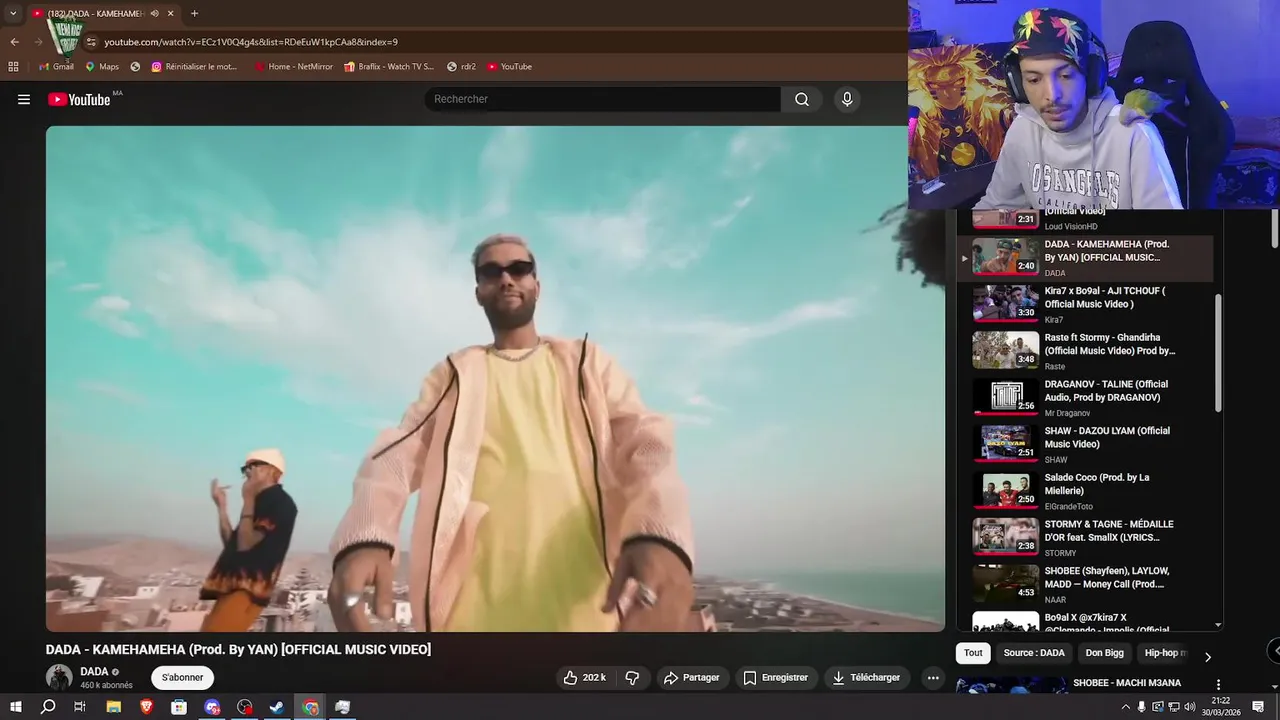Image resolution: width=1280 pixels, height=720 pixels.
Task: Open Steam from the taskbar
Action: point(278,707)
